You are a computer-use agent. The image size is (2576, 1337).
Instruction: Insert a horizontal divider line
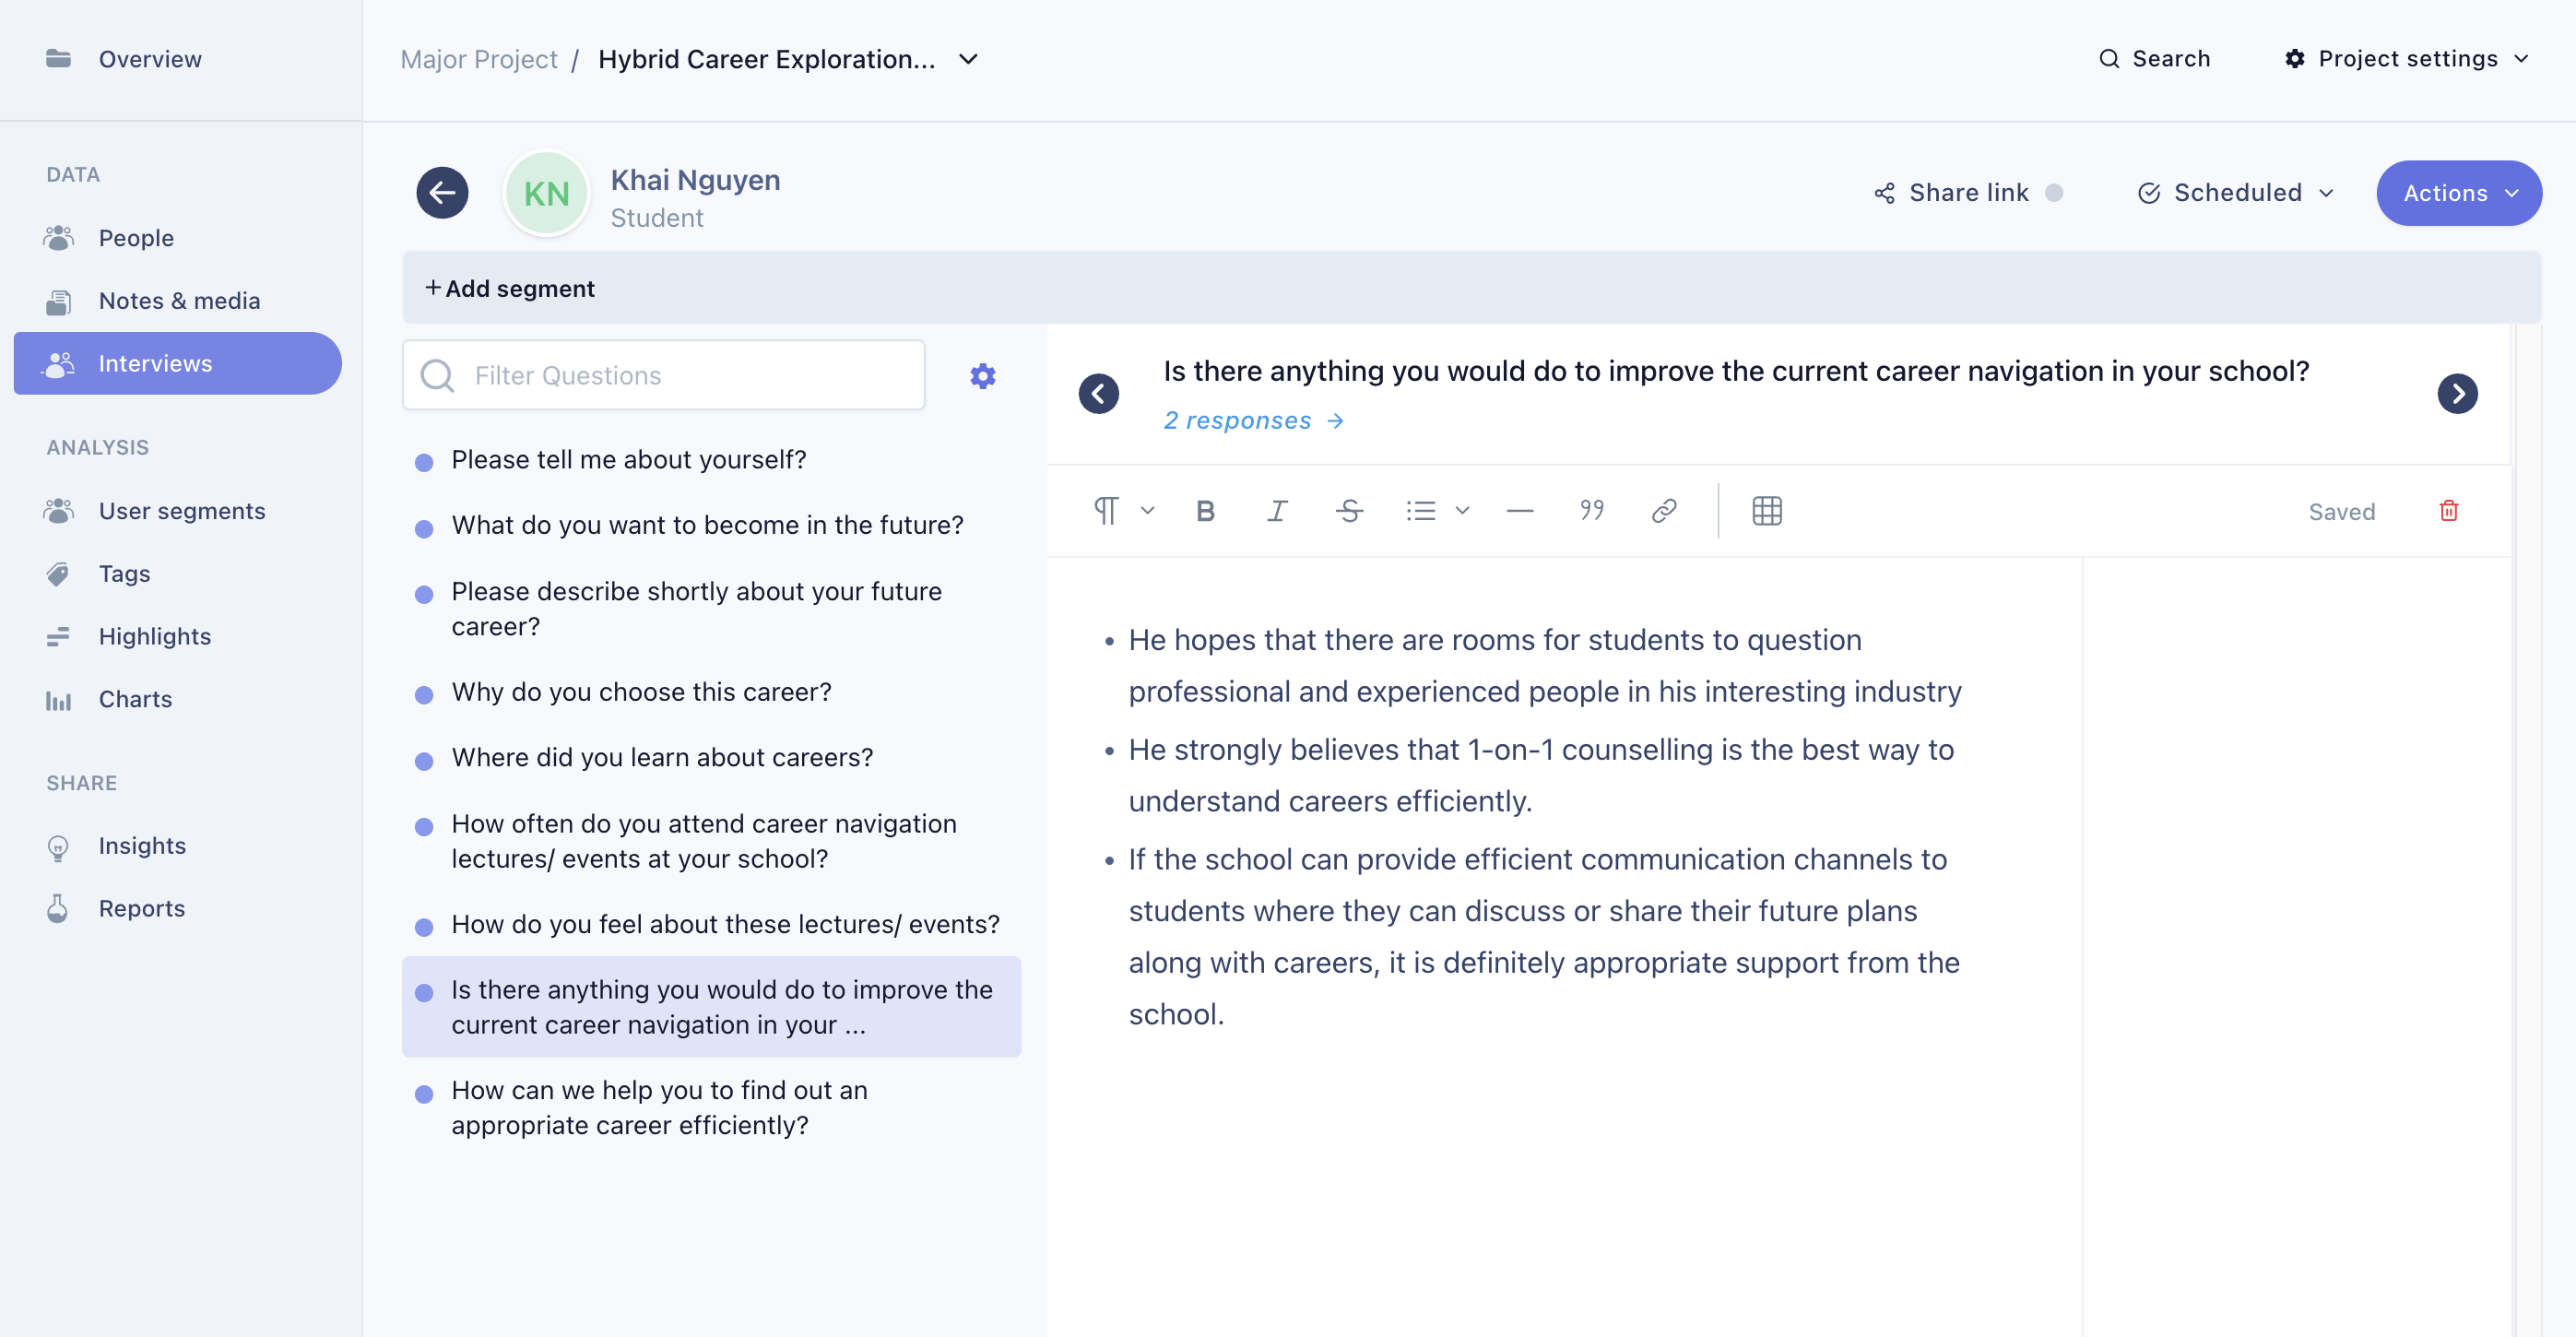pyautogui.click(x=1519, y=511)
